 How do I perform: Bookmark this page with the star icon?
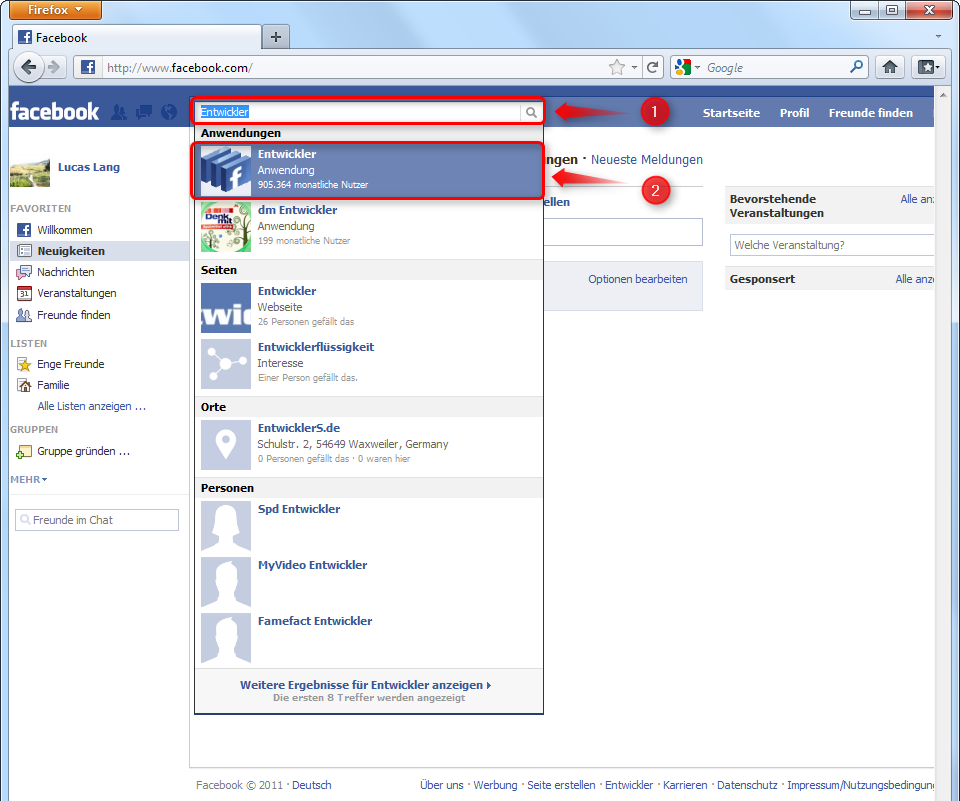[617, 67]
